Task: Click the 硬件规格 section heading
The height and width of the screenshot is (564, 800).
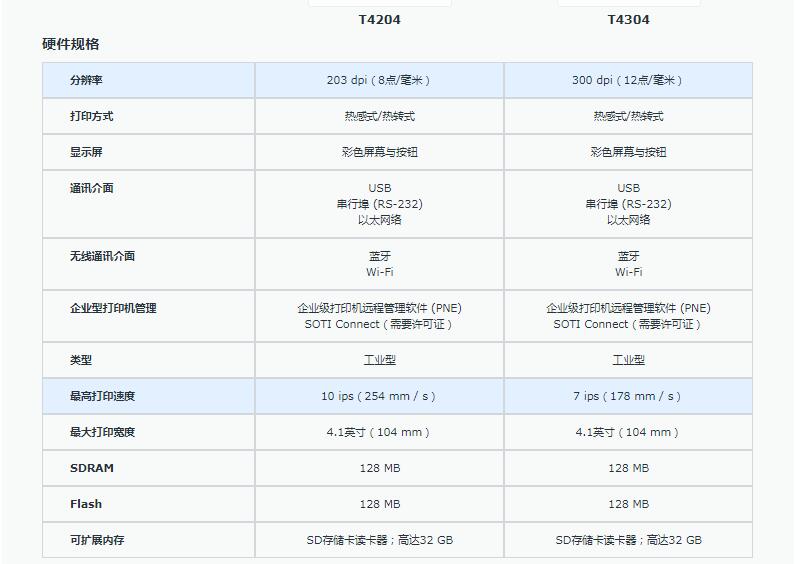Action: [71, 44]
